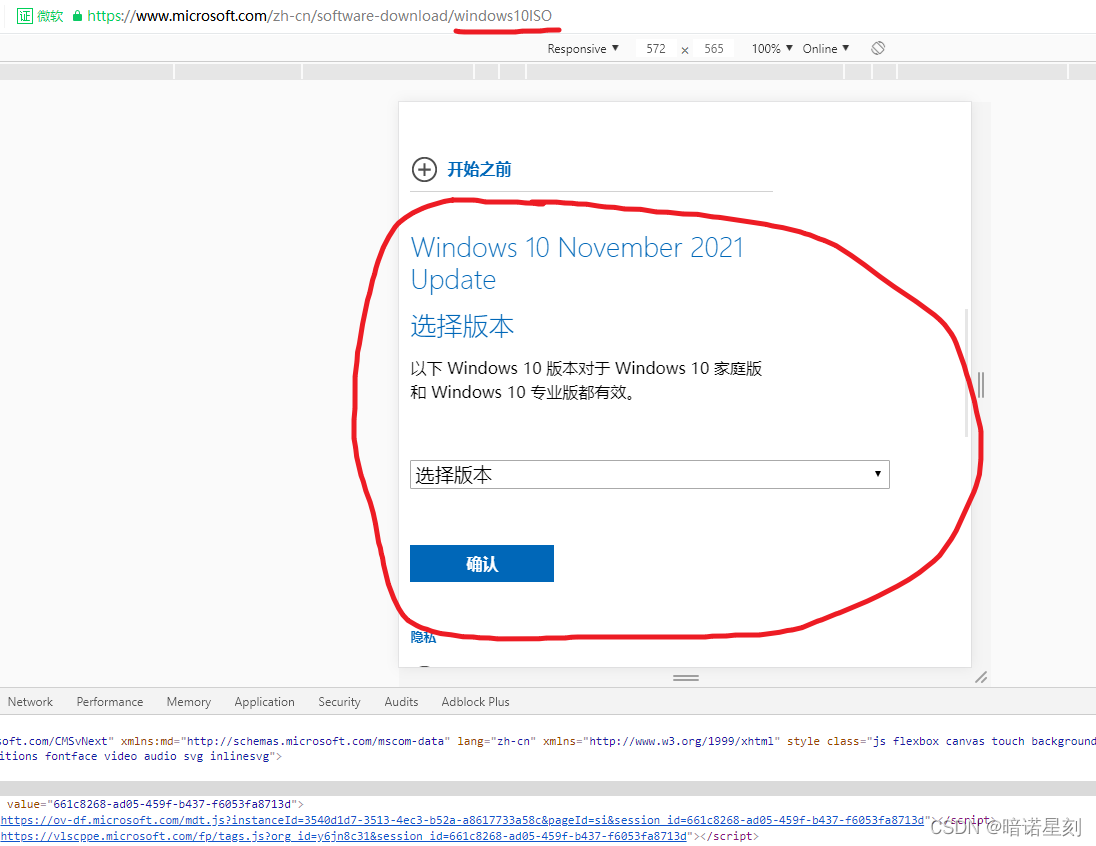Click the corner viewport resize handle
1096x846 pixels.
(981, 677)
